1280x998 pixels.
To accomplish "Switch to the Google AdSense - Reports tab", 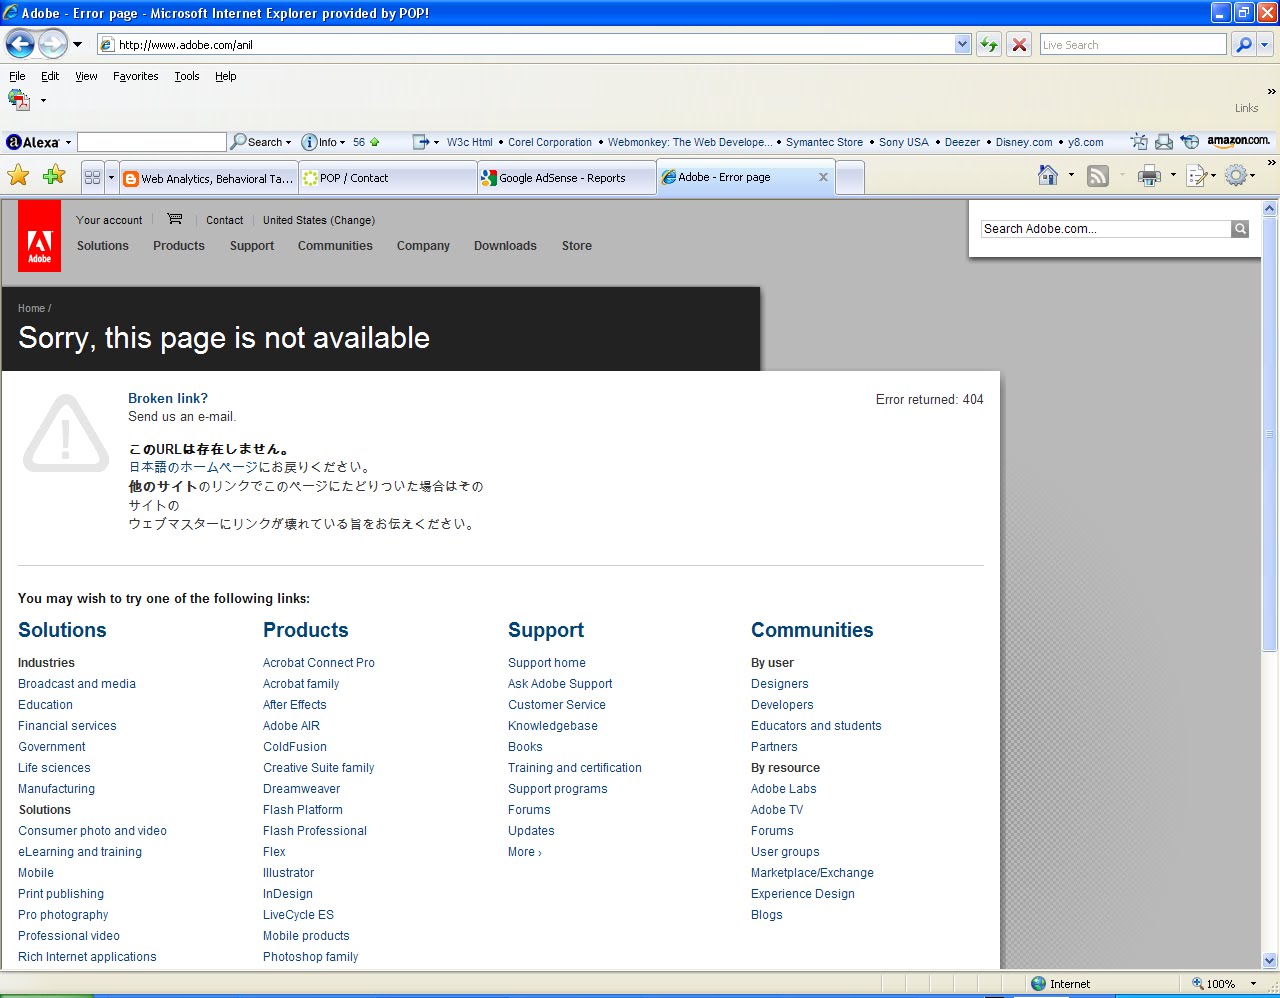I will (x=566, y=177).
